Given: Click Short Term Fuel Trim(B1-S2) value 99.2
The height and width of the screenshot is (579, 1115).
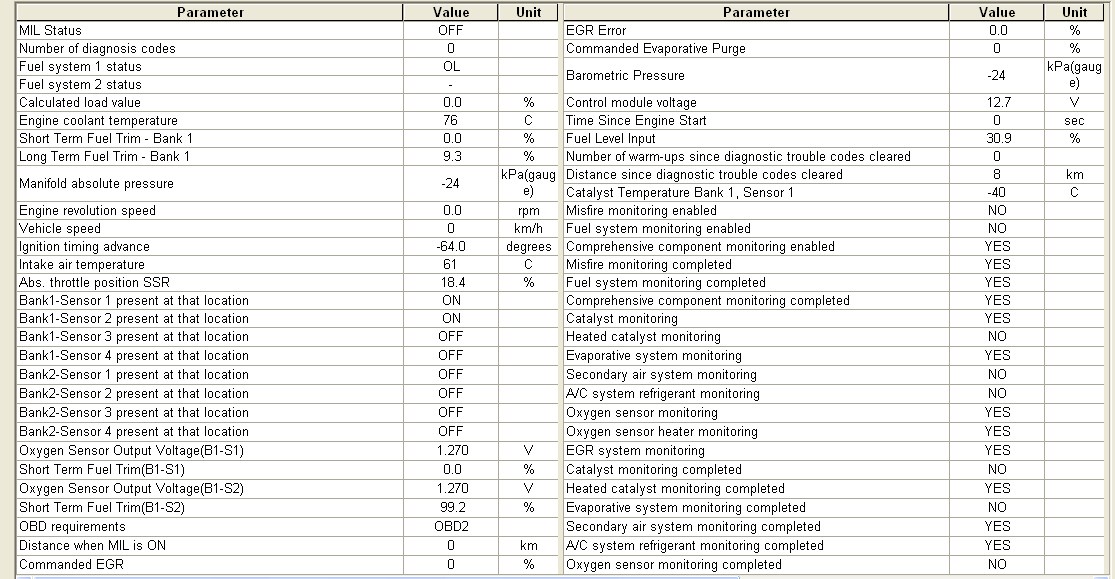Looking at the screenshot, I should pos(451,508).
